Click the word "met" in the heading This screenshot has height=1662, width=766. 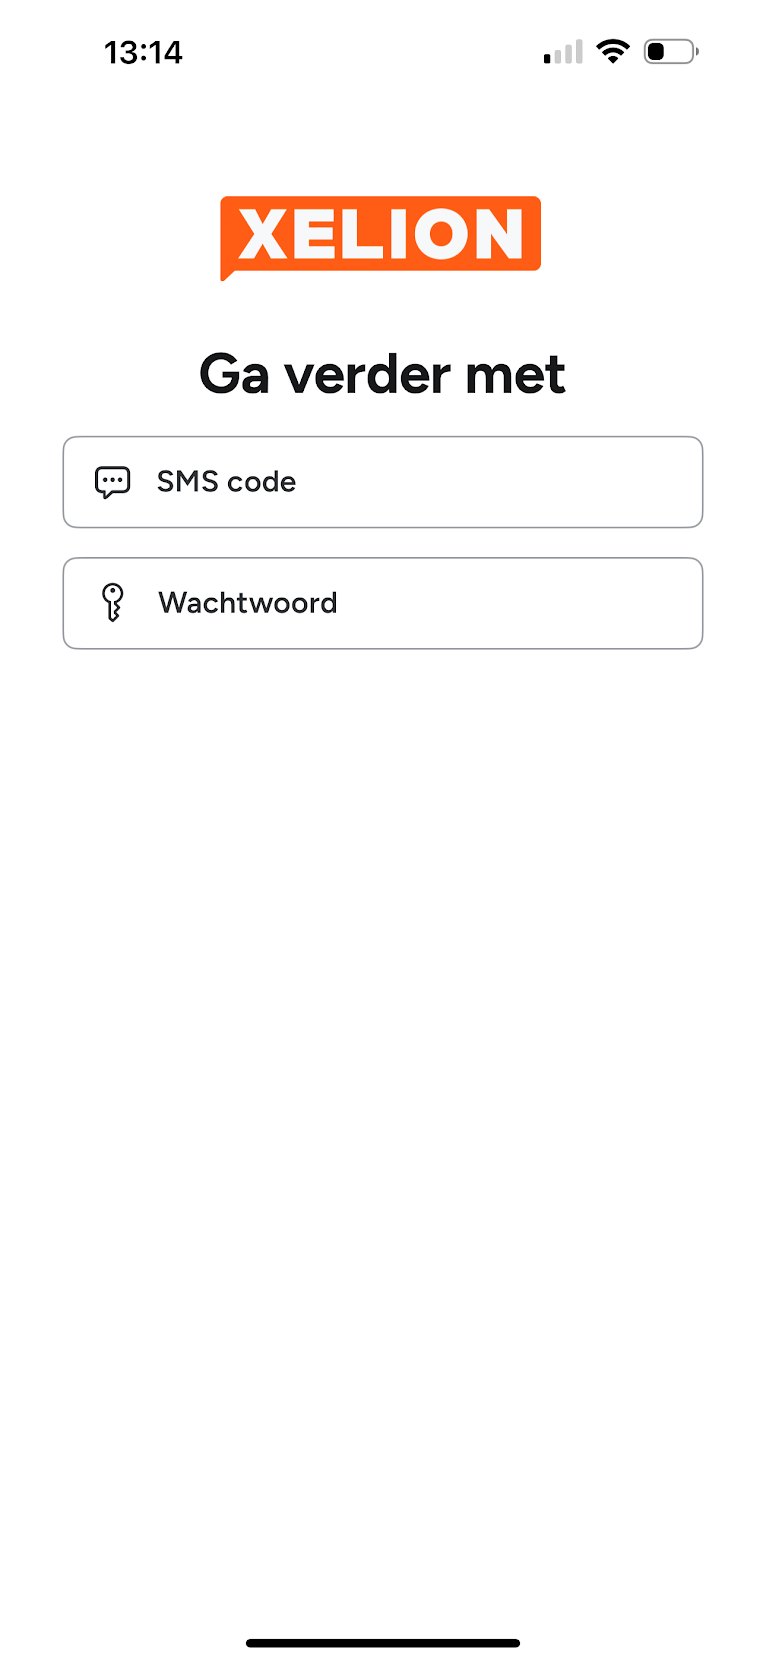pyautogui.click(x=515, y=376)
